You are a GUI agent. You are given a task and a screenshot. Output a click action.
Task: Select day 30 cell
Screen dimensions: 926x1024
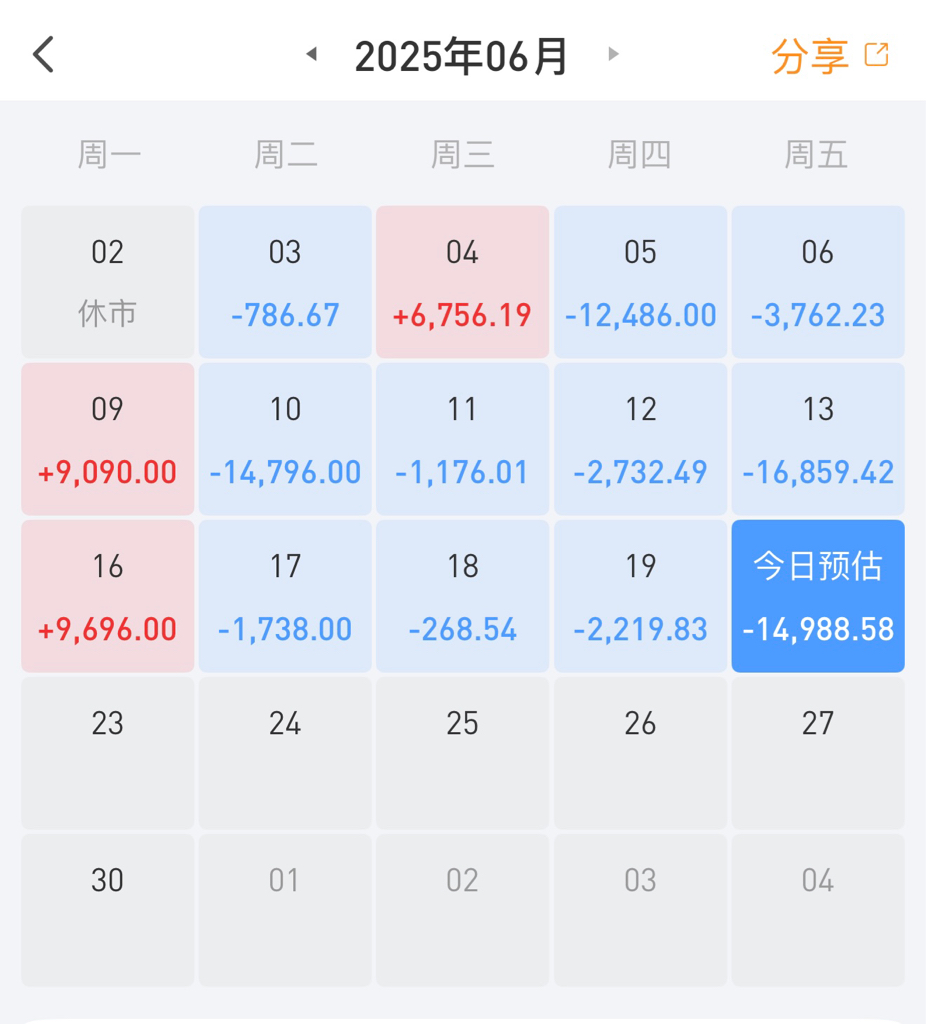point(108,910)
